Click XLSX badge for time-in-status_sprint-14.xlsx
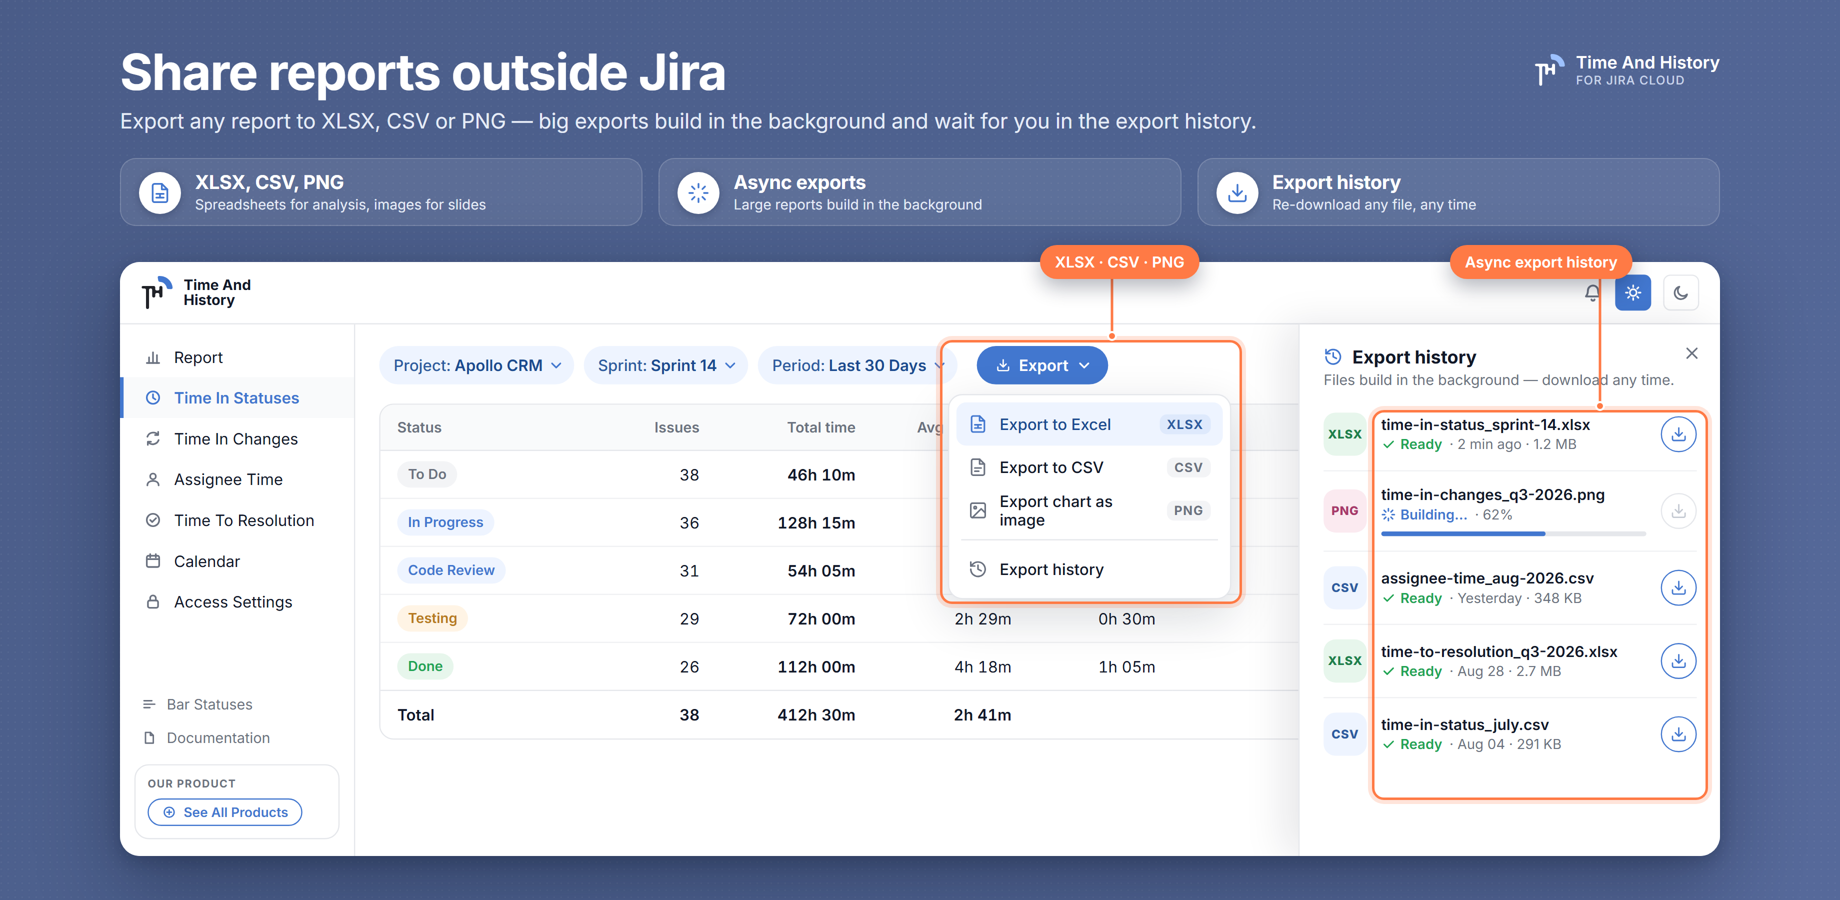1840x900 pixels. (1344, 434)
